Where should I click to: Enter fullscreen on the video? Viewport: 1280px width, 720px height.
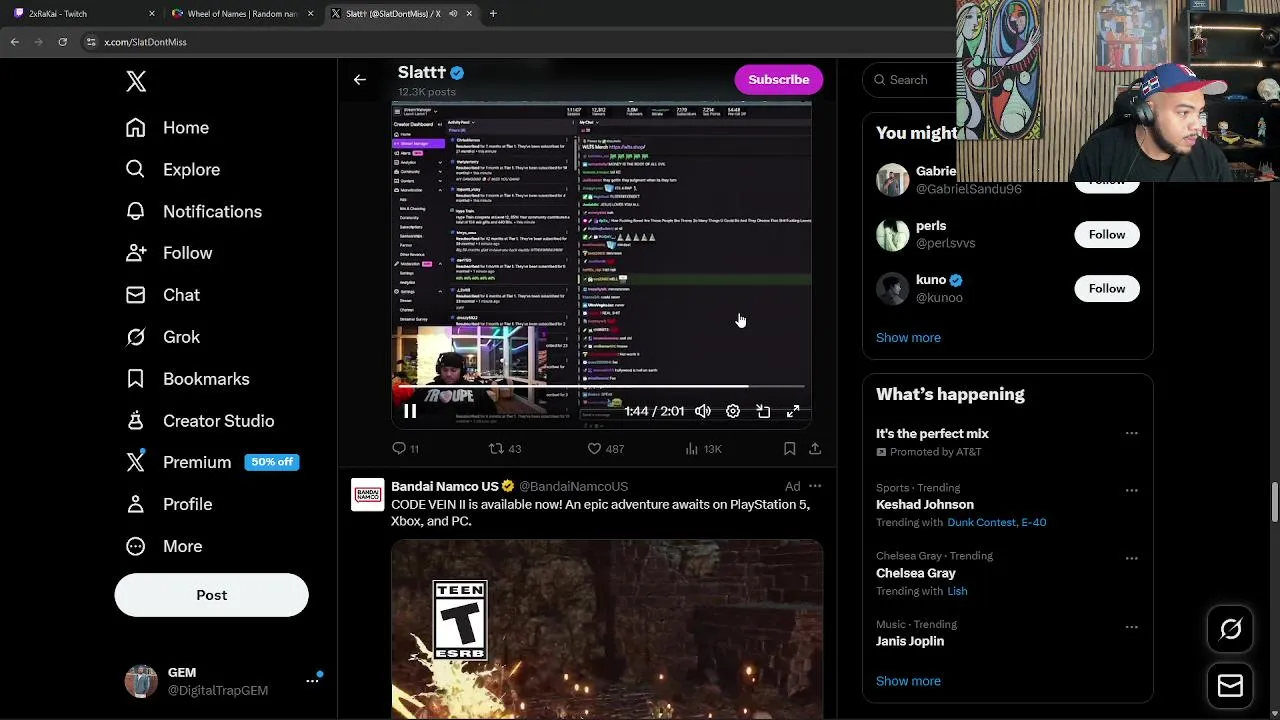pos(793,411)
